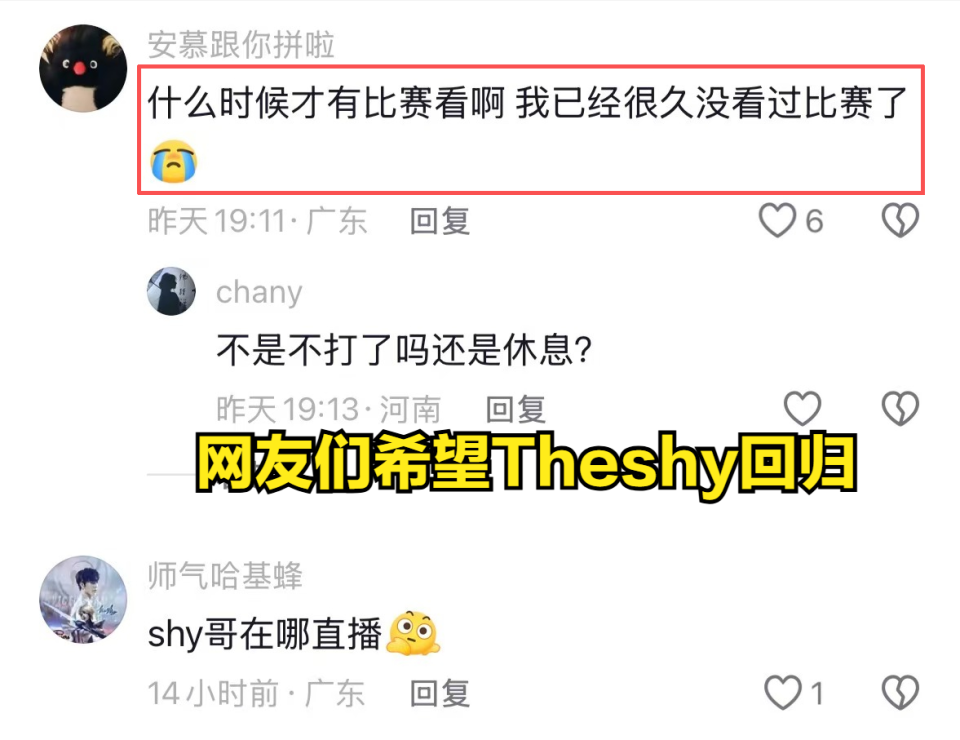Open chany's profile avatar
The image size is (960, 740).
(171, 291)
